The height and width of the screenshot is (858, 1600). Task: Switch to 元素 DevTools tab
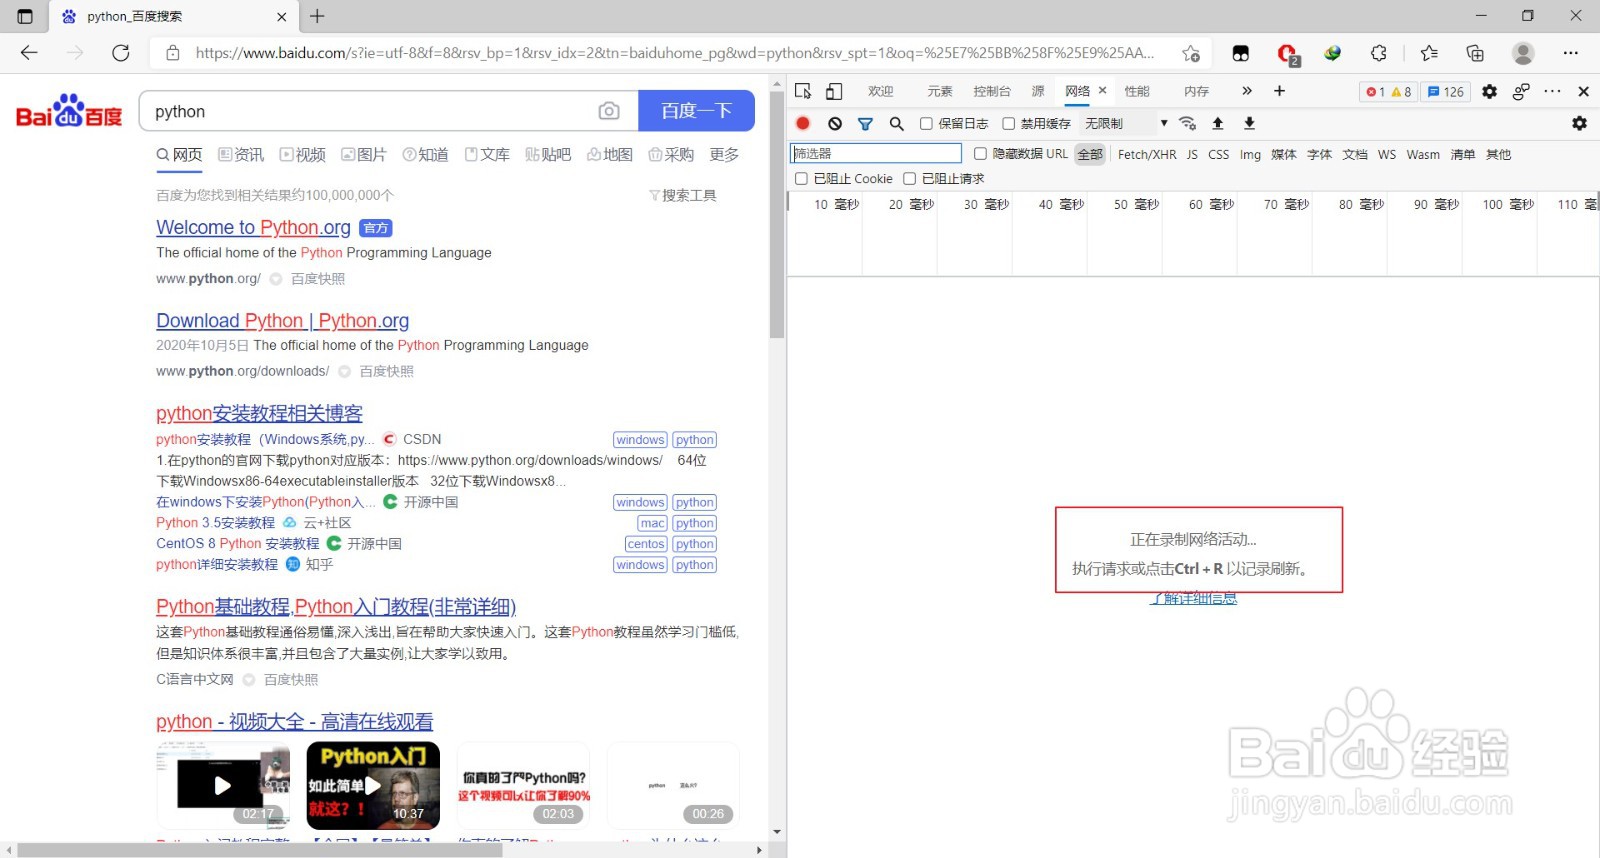[940, 91]
